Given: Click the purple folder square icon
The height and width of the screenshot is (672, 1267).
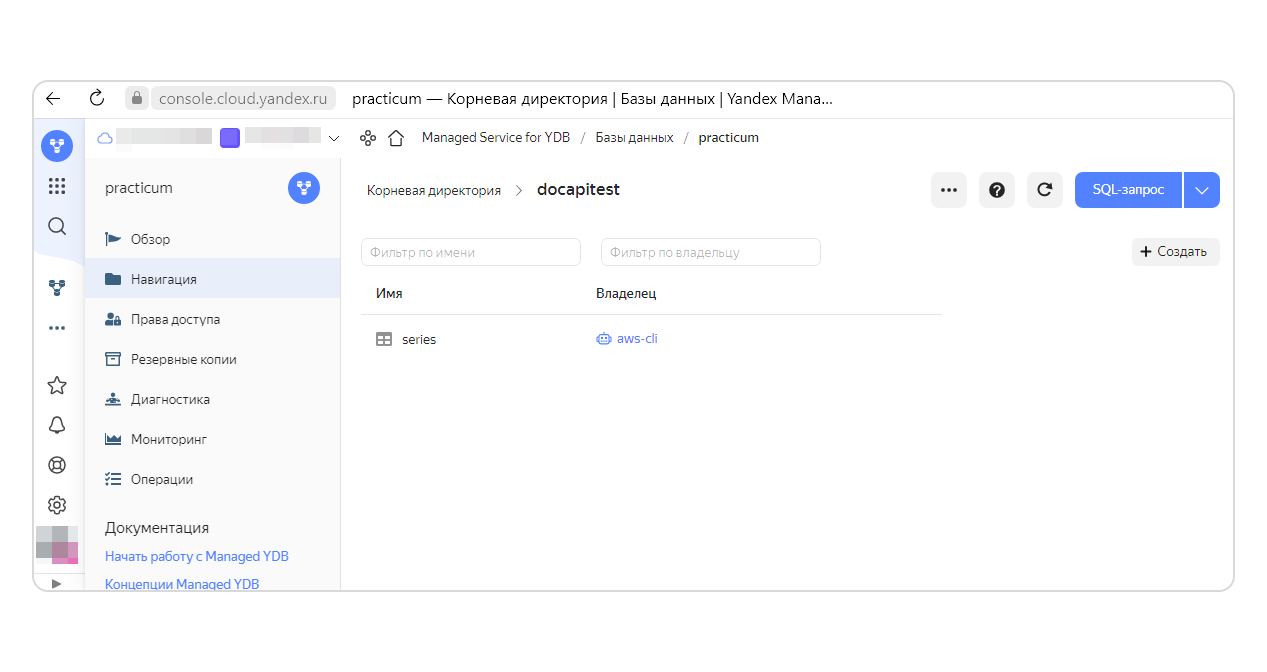Looking at the screenshot, I should [230, 138].
